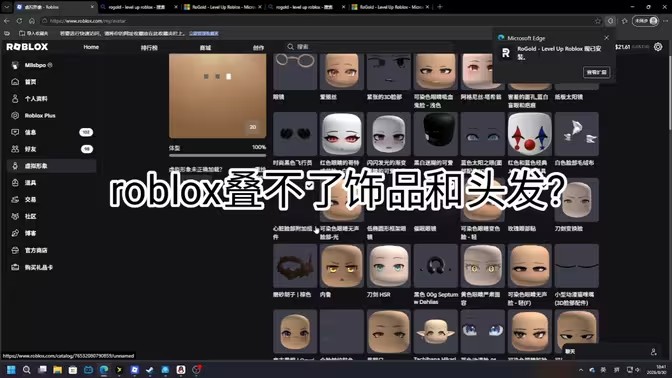This screenshot has height=378, width=672.
Task: Open the Windows Start menu
Action: (x=11, y=369)
